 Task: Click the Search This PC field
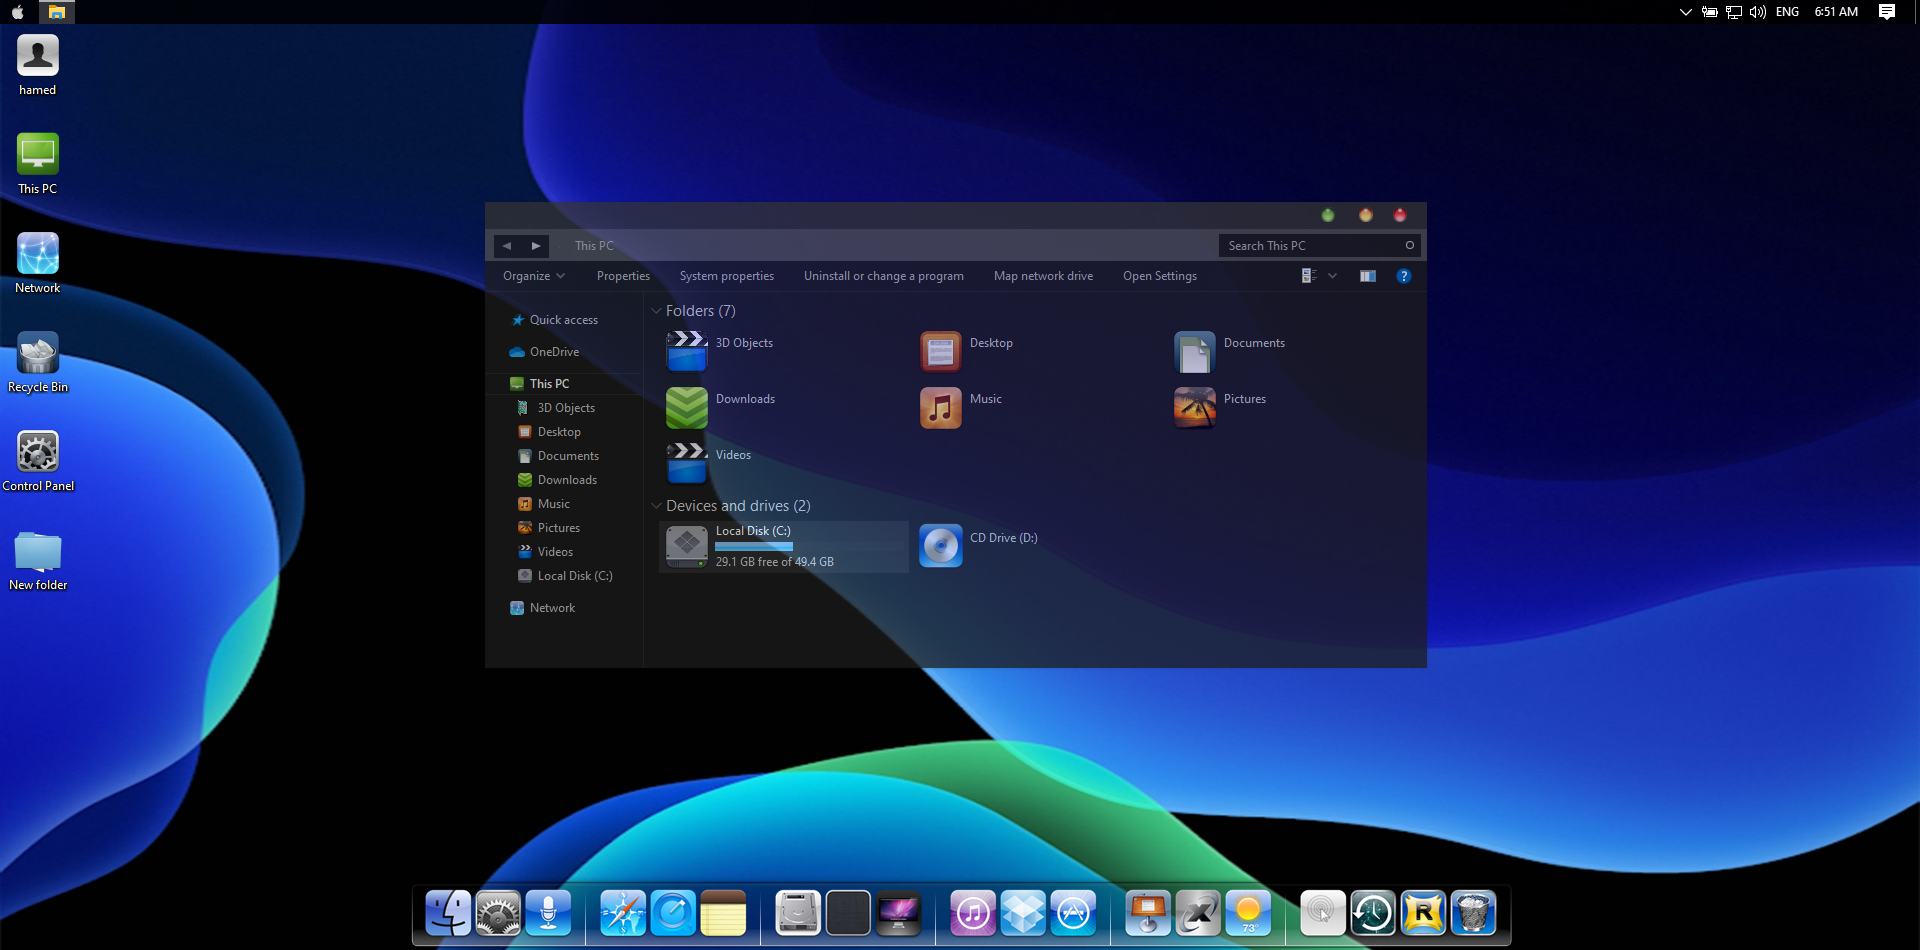point(1310,246)
